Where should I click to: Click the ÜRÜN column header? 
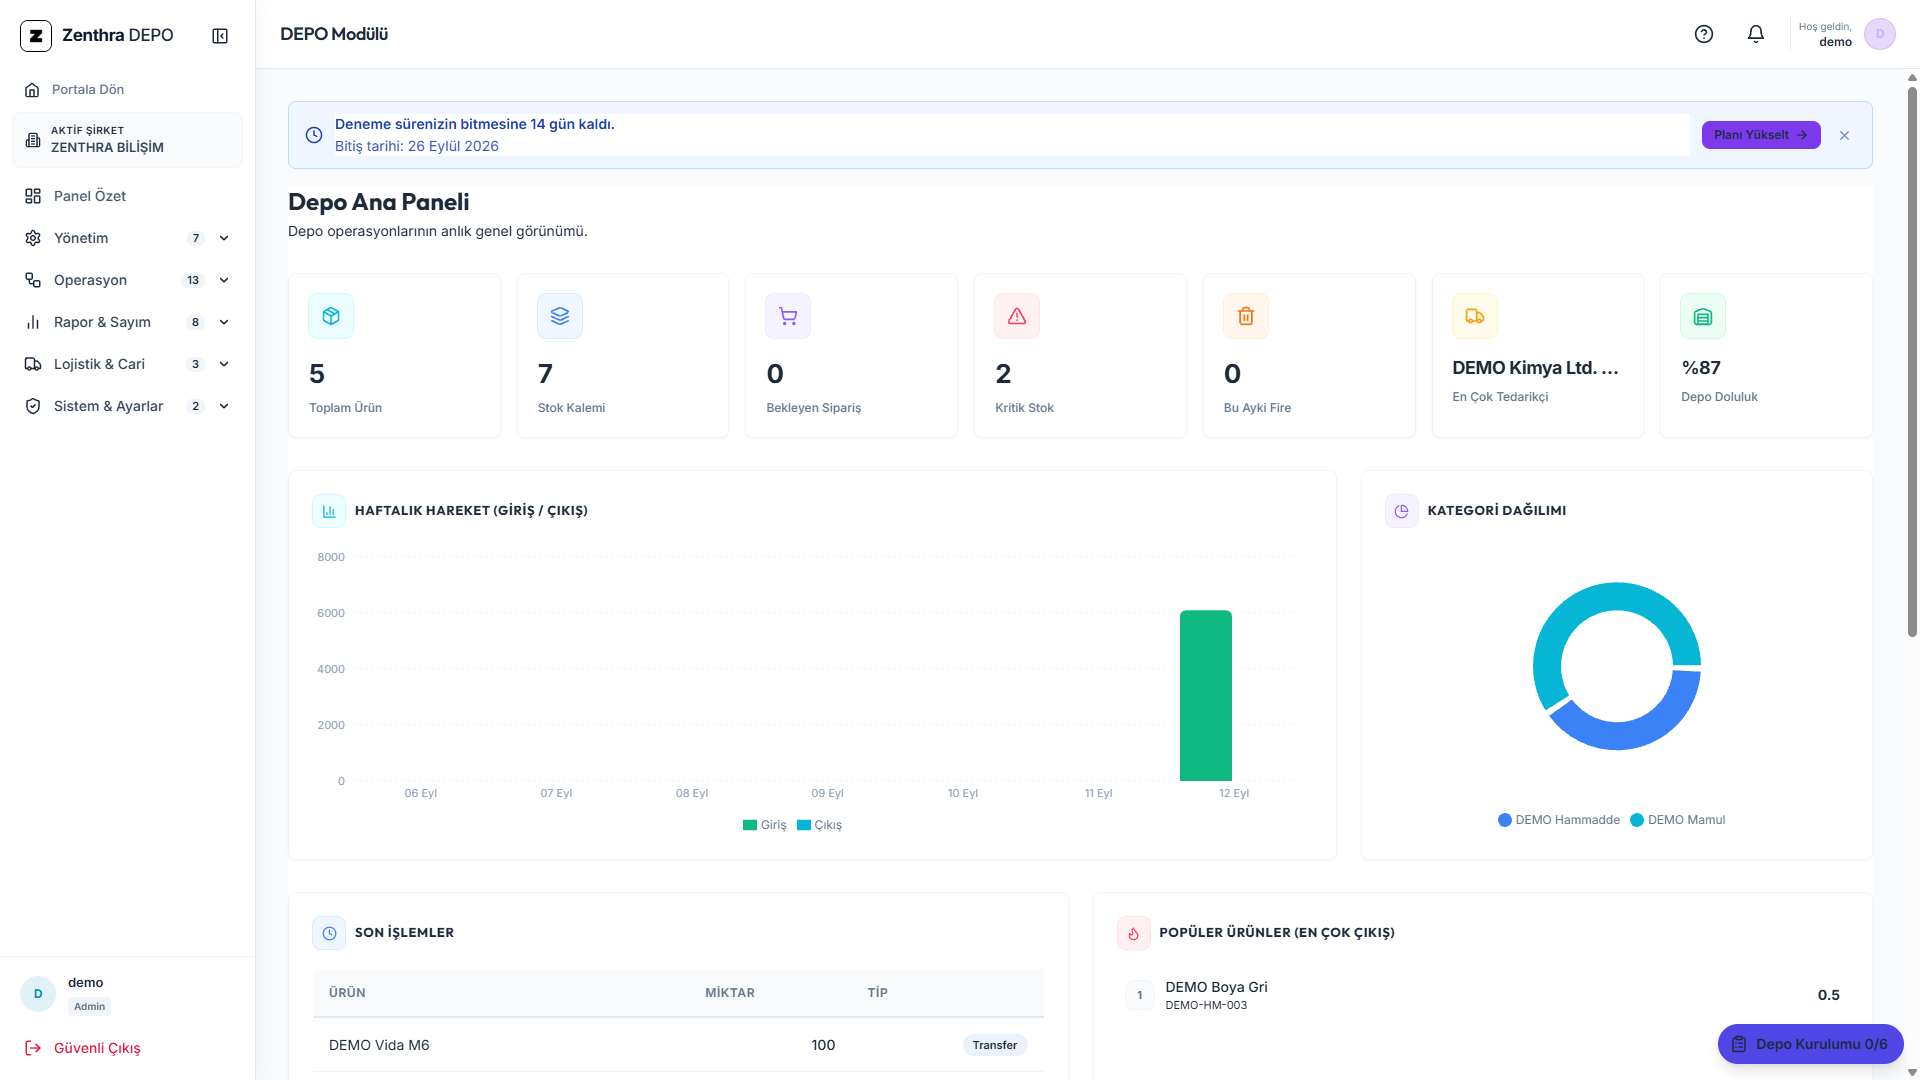[x=347, y=993]
